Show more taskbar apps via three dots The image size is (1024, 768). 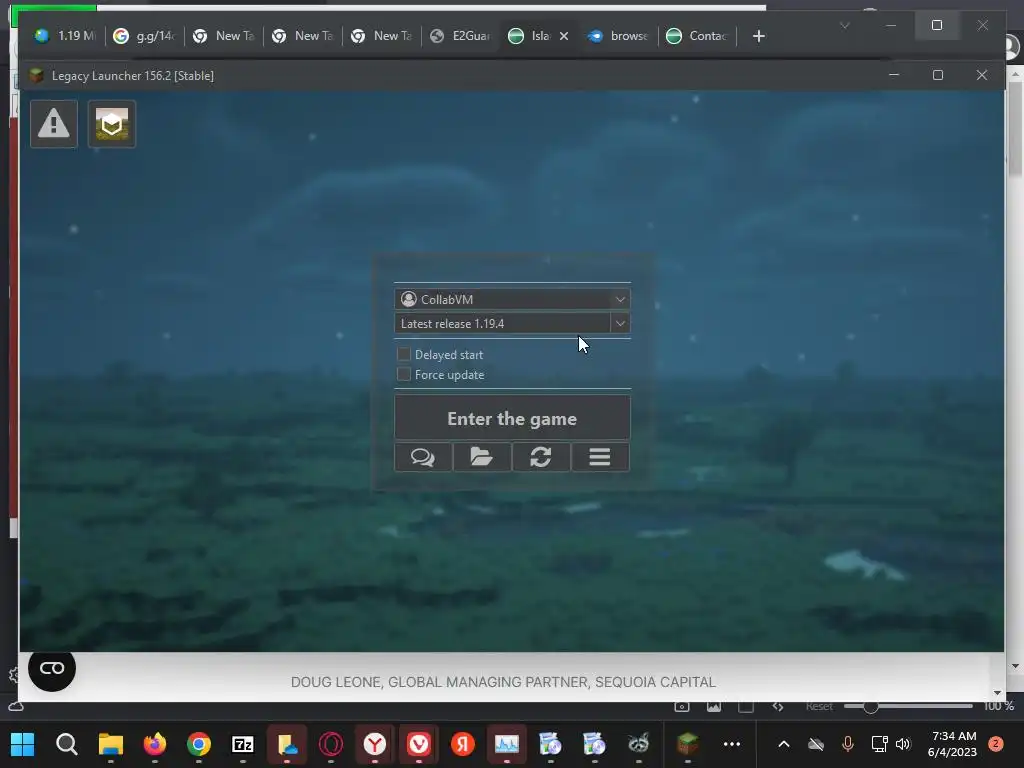(732, 744)
